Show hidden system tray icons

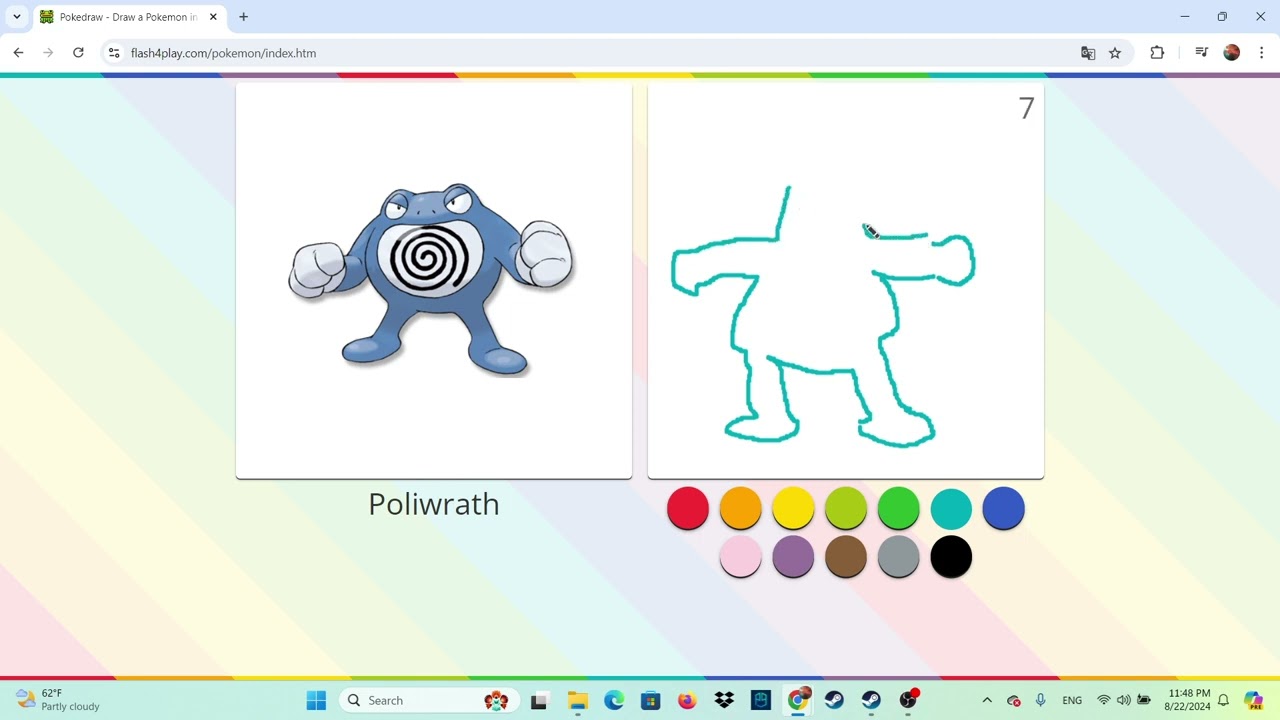click(x=987, y=700)
